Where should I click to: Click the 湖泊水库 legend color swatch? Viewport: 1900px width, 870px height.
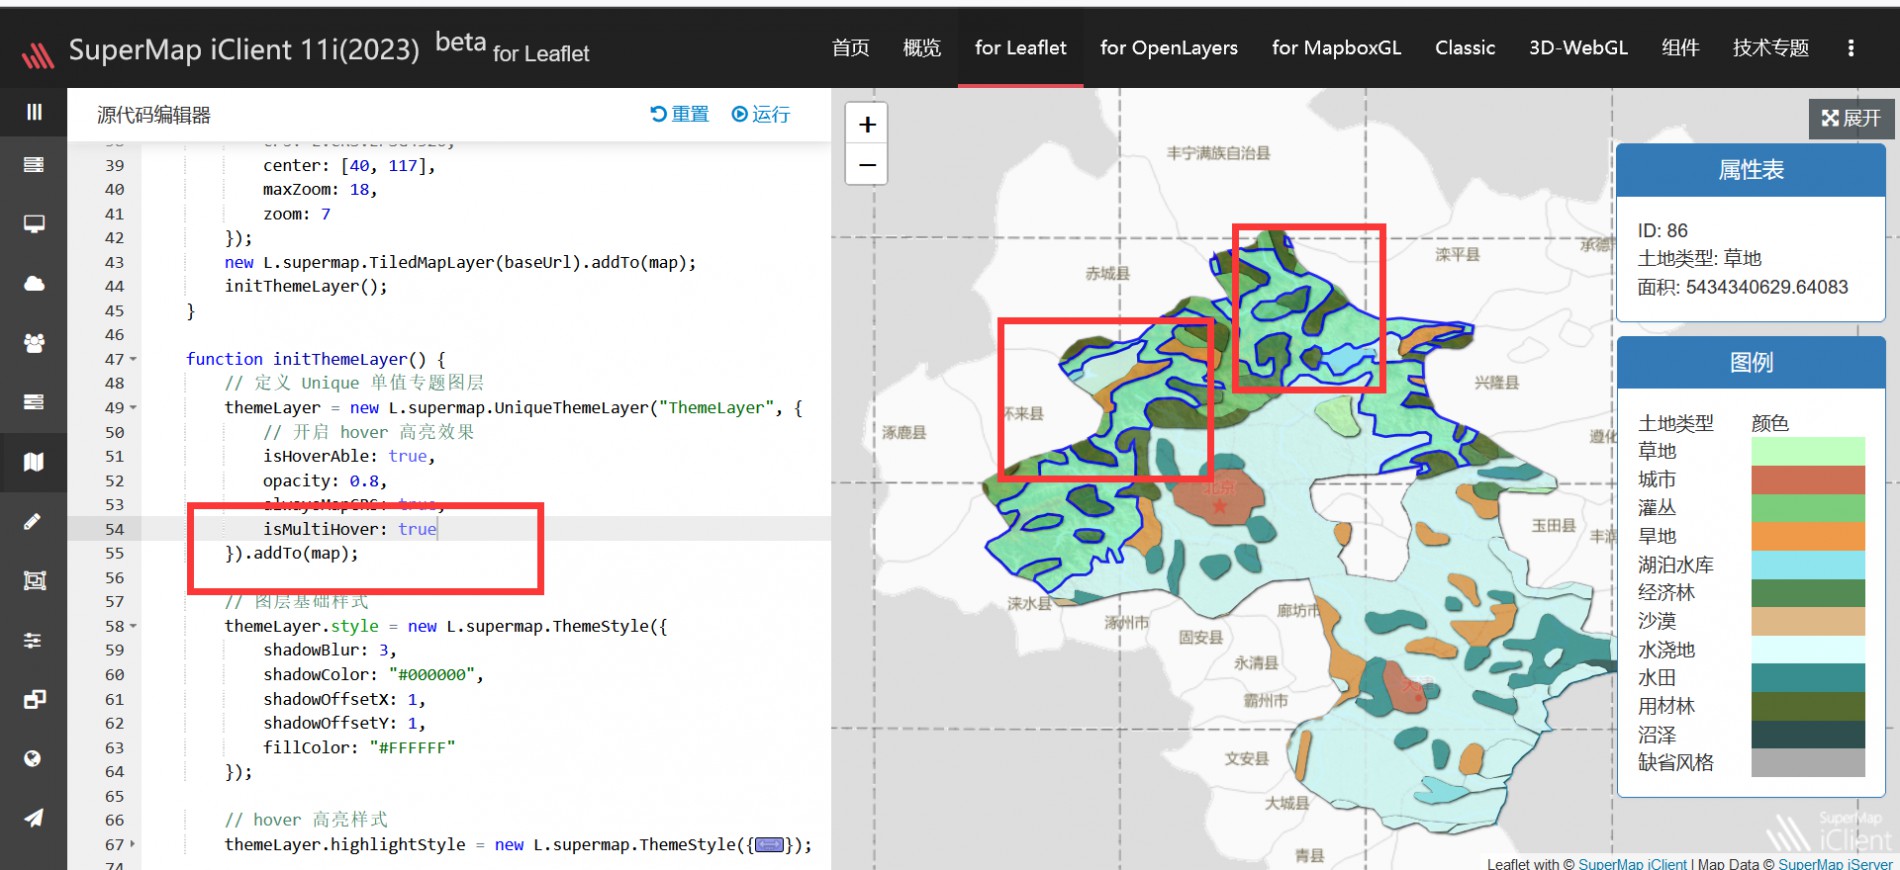coord(1808,564)
